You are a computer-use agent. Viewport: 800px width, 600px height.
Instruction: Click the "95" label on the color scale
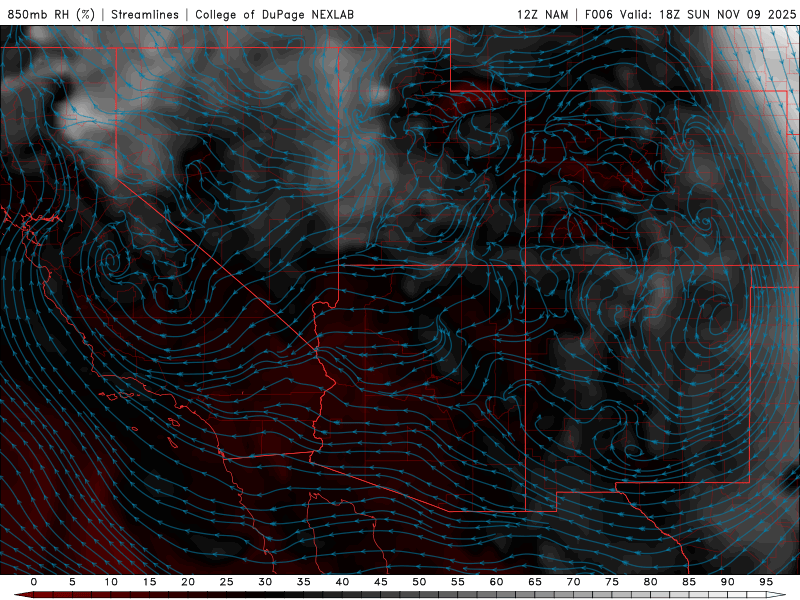pos(766,582)
